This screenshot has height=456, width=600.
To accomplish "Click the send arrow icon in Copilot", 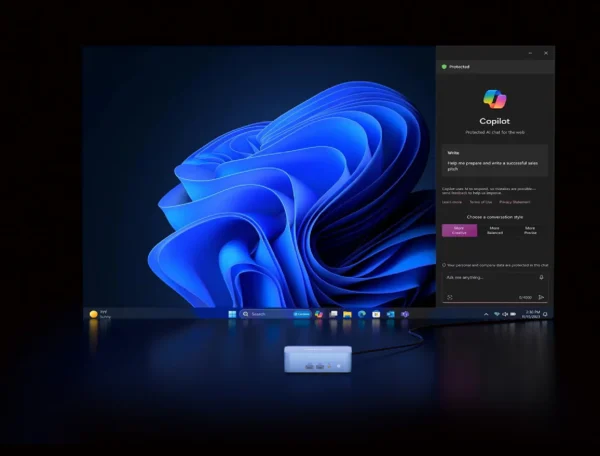I will [541, 297].
